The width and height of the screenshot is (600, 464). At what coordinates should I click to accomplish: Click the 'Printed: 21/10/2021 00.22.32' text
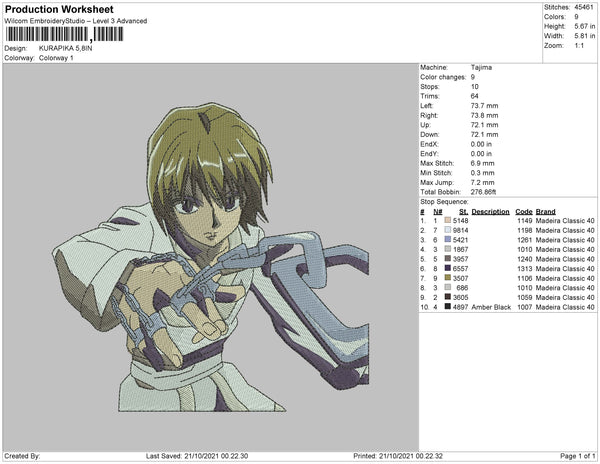click(x=398, y=456)
